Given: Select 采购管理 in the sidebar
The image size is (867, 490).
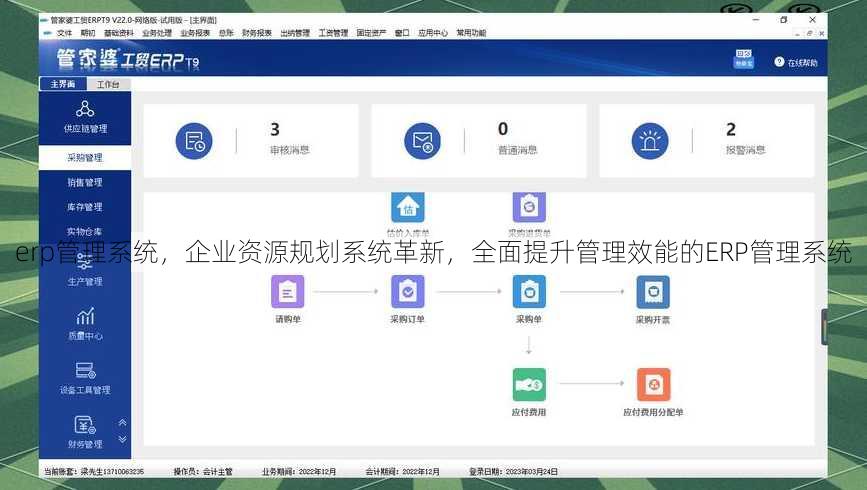Looking at the screenshot, I should tap(85, 158).
